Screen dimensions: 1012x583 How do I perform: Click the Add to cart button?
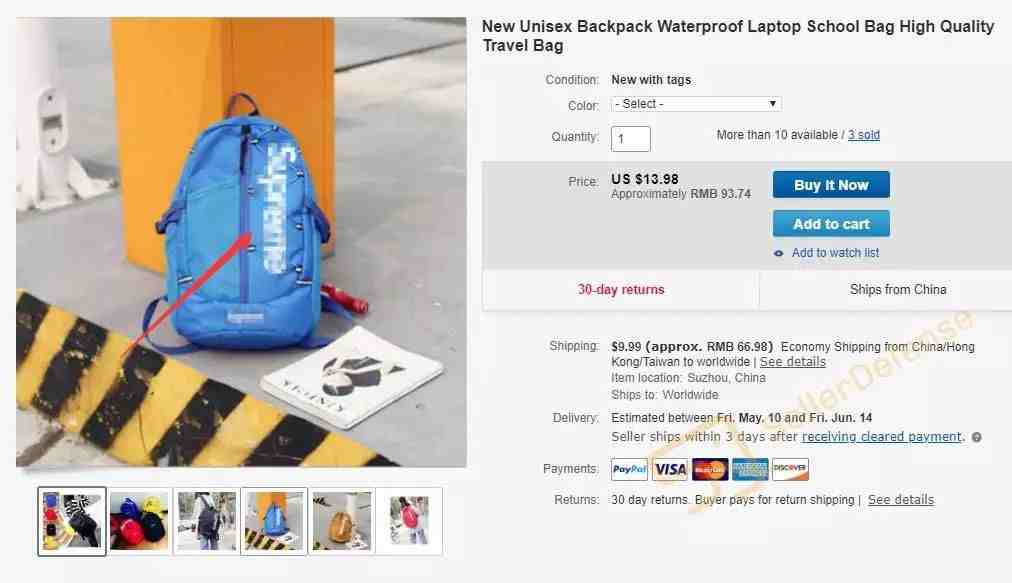coord(831,223)
